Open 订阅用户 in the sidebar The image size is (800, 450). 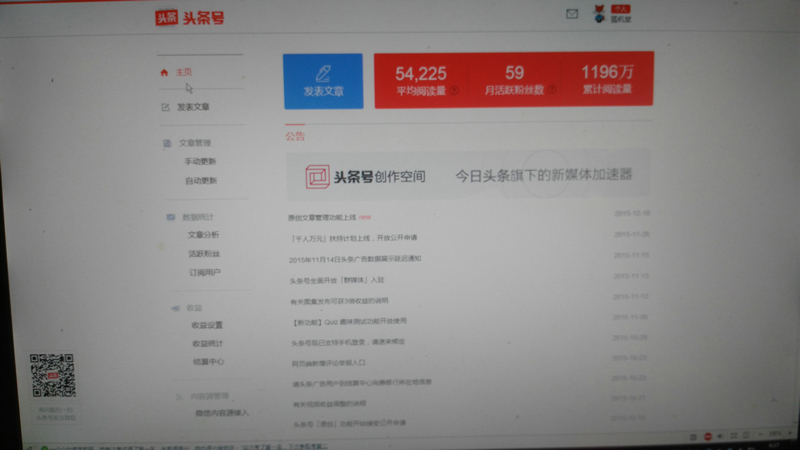[x=205, y=272]
